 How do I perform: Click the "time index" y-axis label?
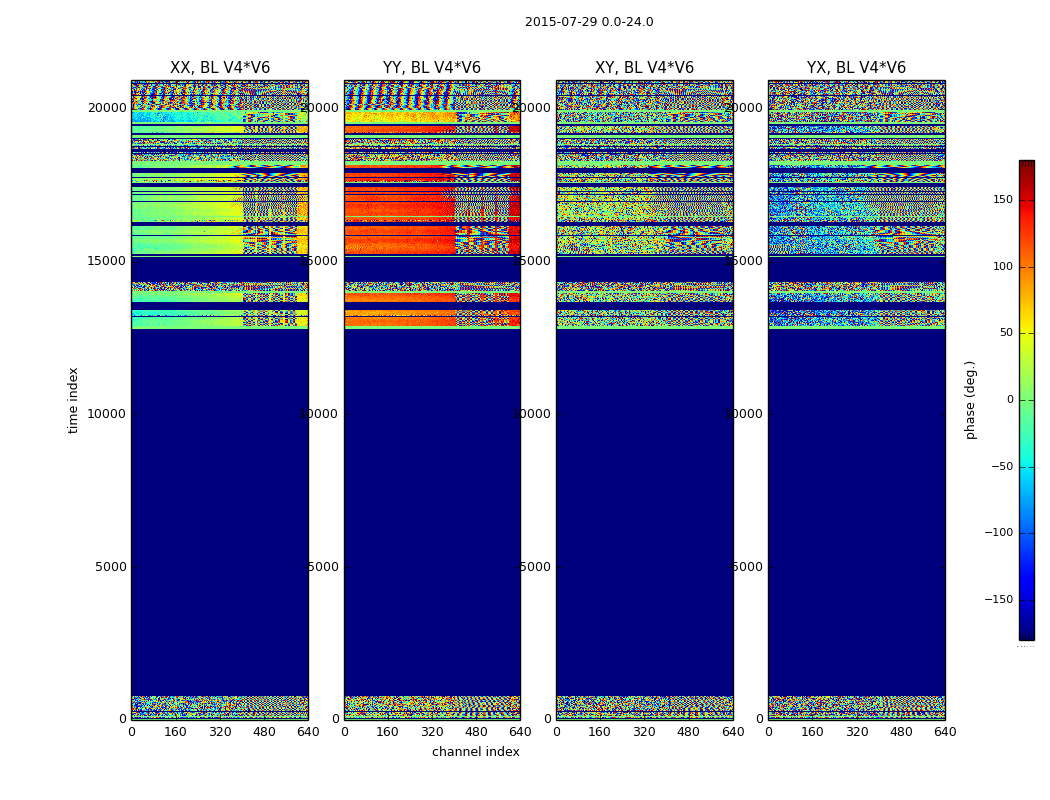click(73, 400)
